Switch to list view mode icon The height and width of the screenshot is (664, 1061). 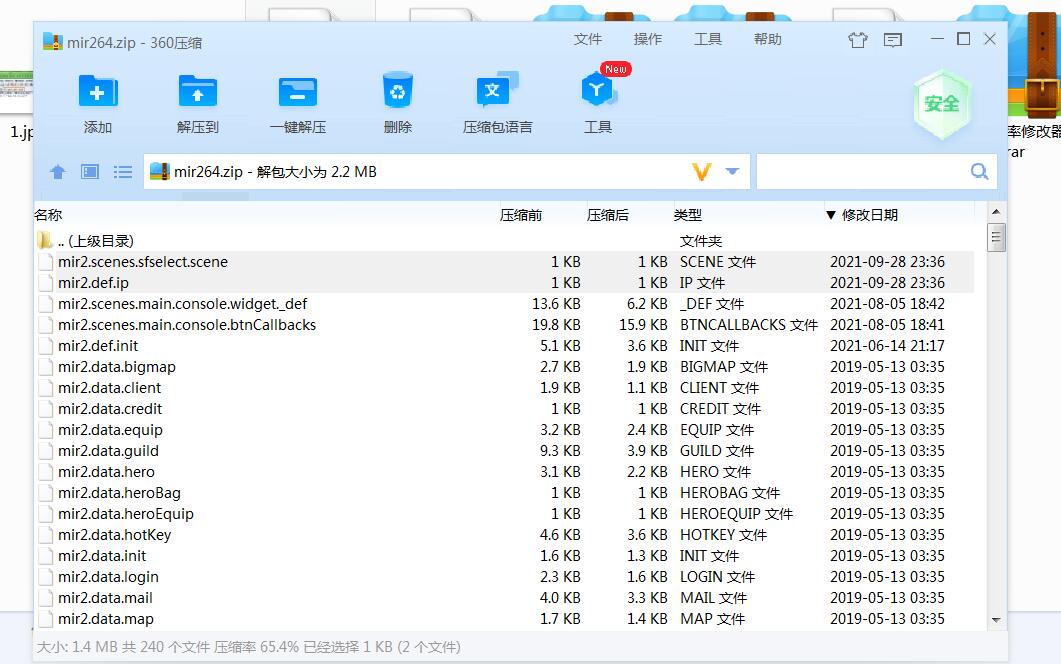[123, 172]
